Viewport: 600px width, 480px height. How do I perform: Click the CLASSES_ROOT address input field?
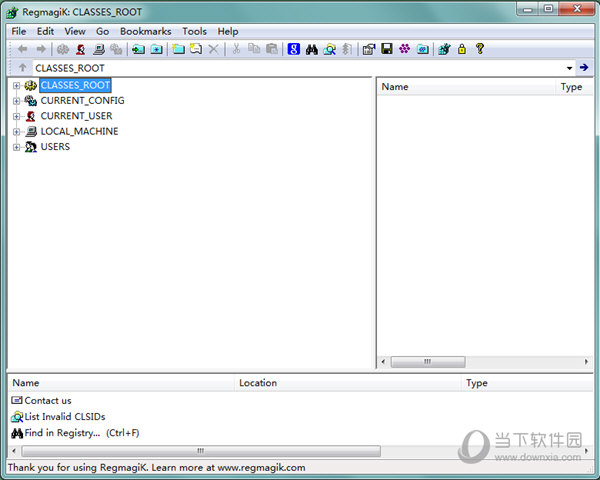coord(298,68)
